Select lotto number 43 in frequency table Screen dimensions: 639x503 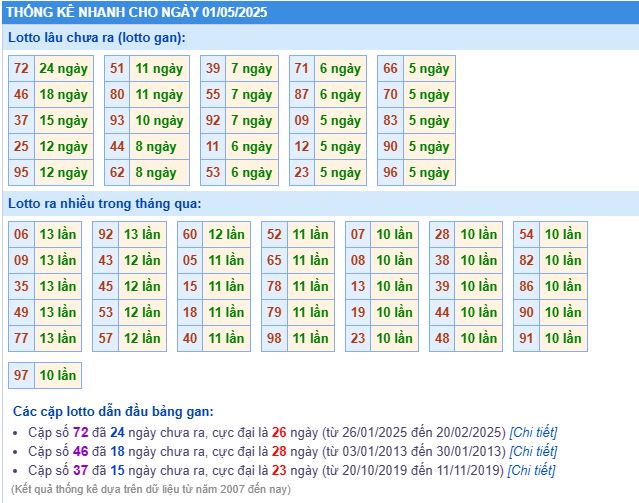tap(106, 260)
